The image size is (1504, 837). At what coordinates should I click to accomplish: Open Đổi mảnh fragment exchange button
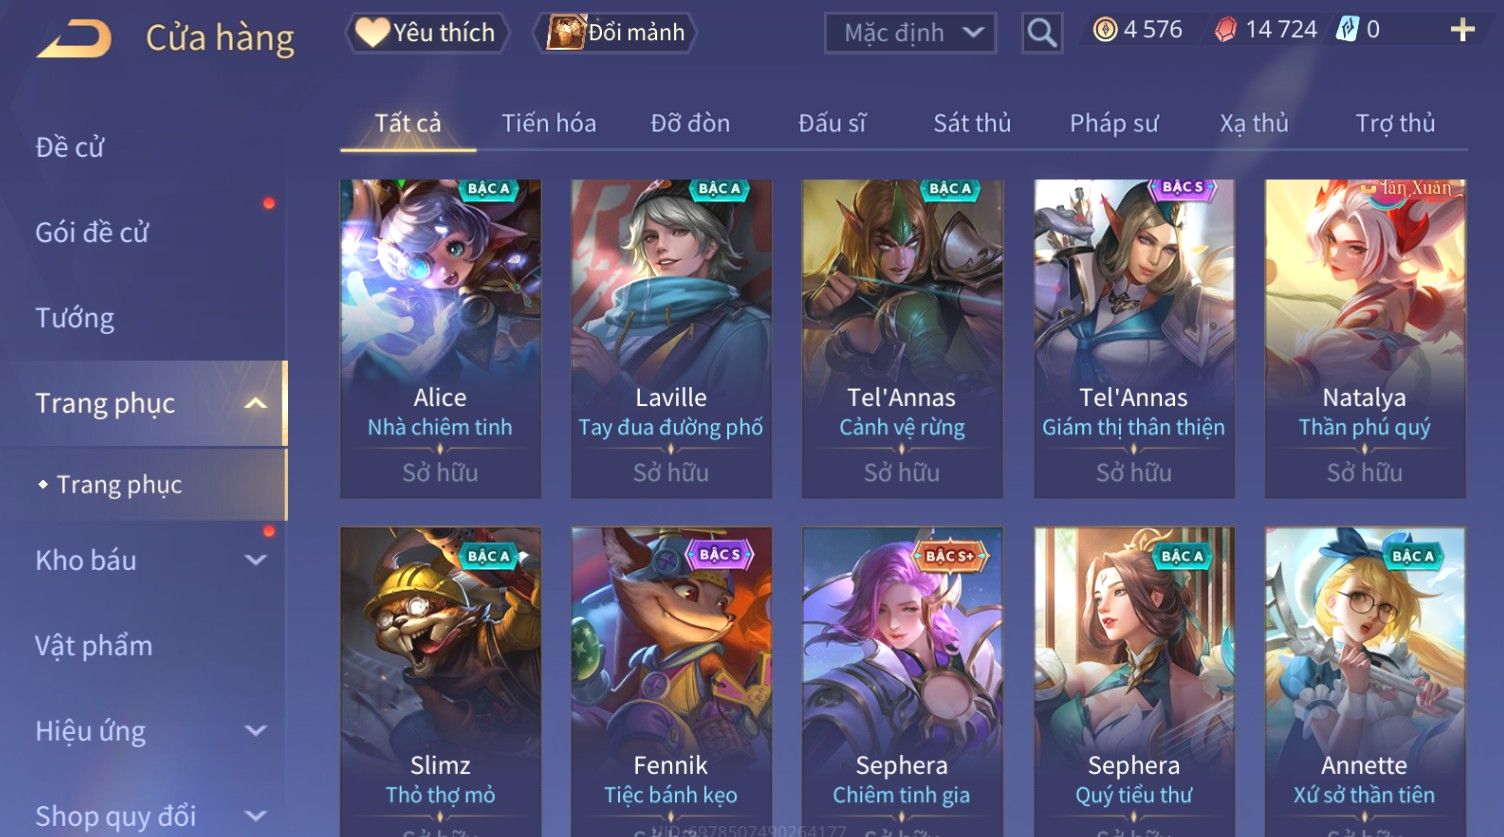(618, 33)
